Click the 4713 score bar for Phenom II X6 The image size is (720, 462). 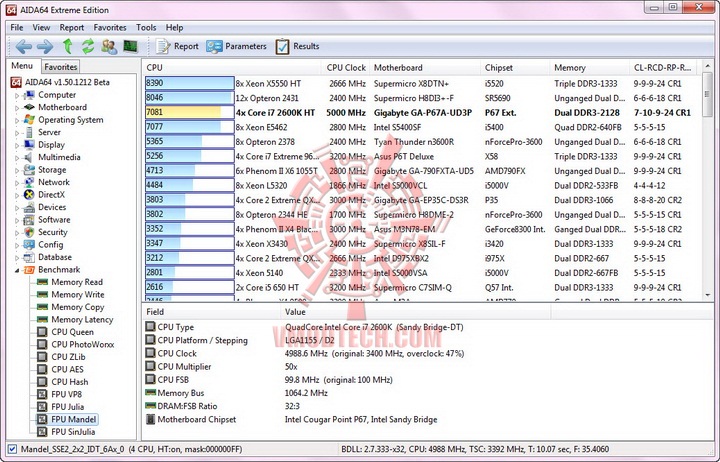(x=190, y=170)
